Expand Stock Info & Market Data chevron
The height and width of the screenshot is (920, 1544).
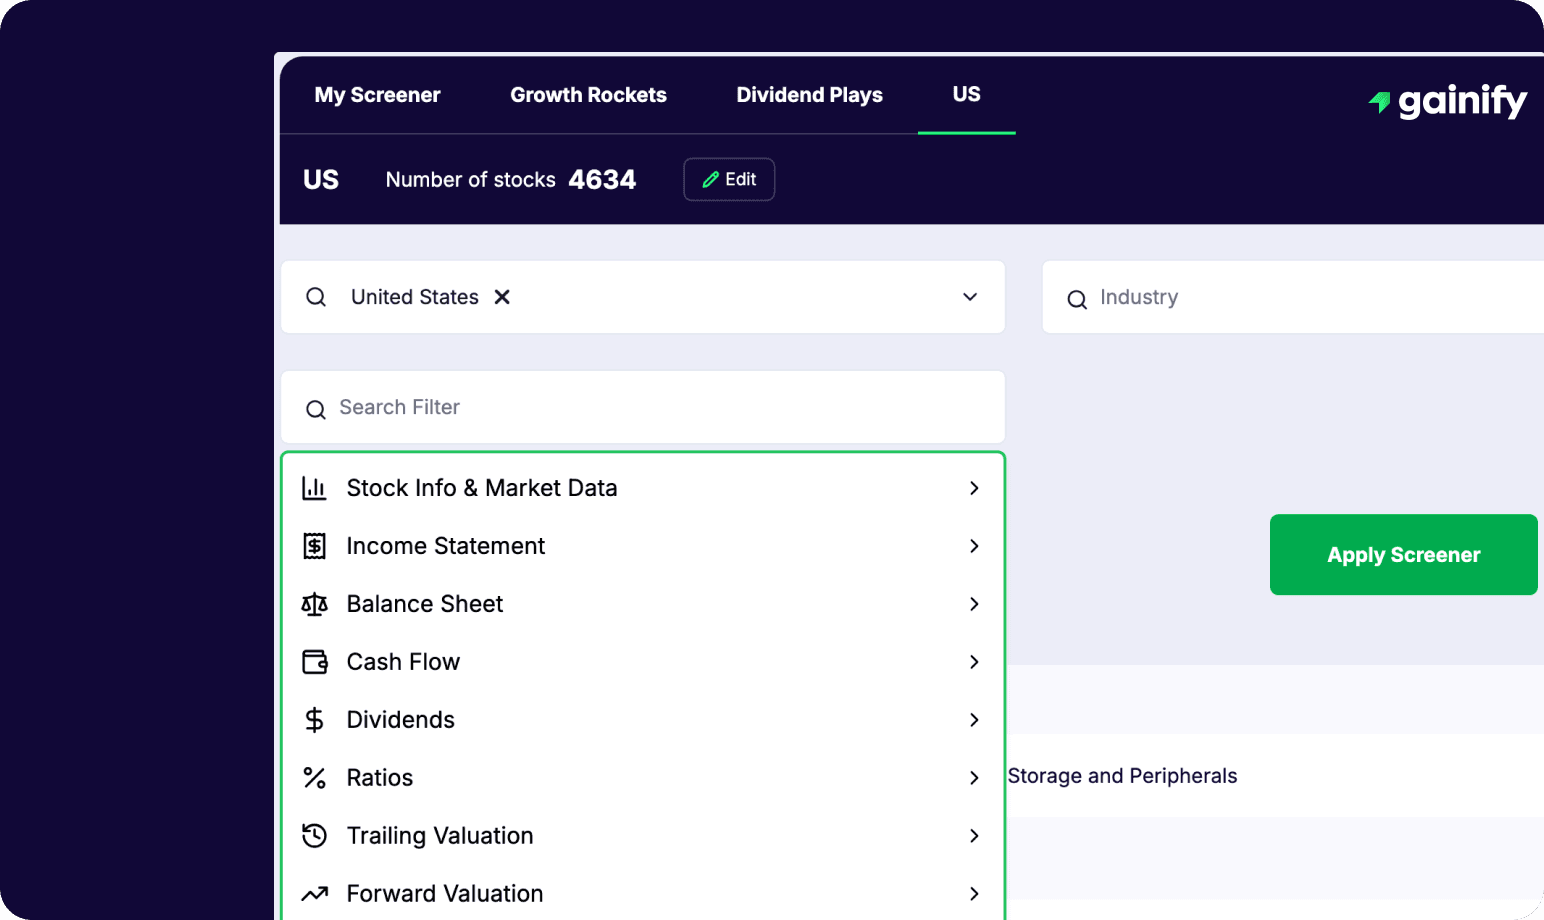(x=974, y=488)
